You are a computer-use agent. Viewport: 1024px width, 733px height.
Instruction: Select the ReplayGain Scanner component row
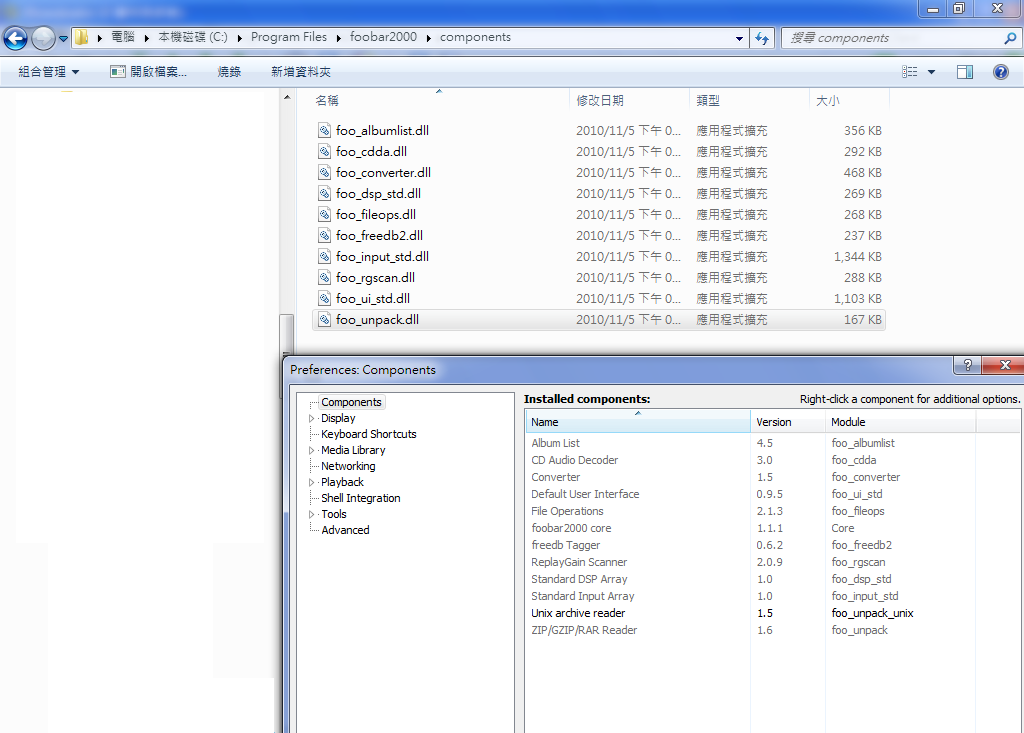[x=751, y=562]
